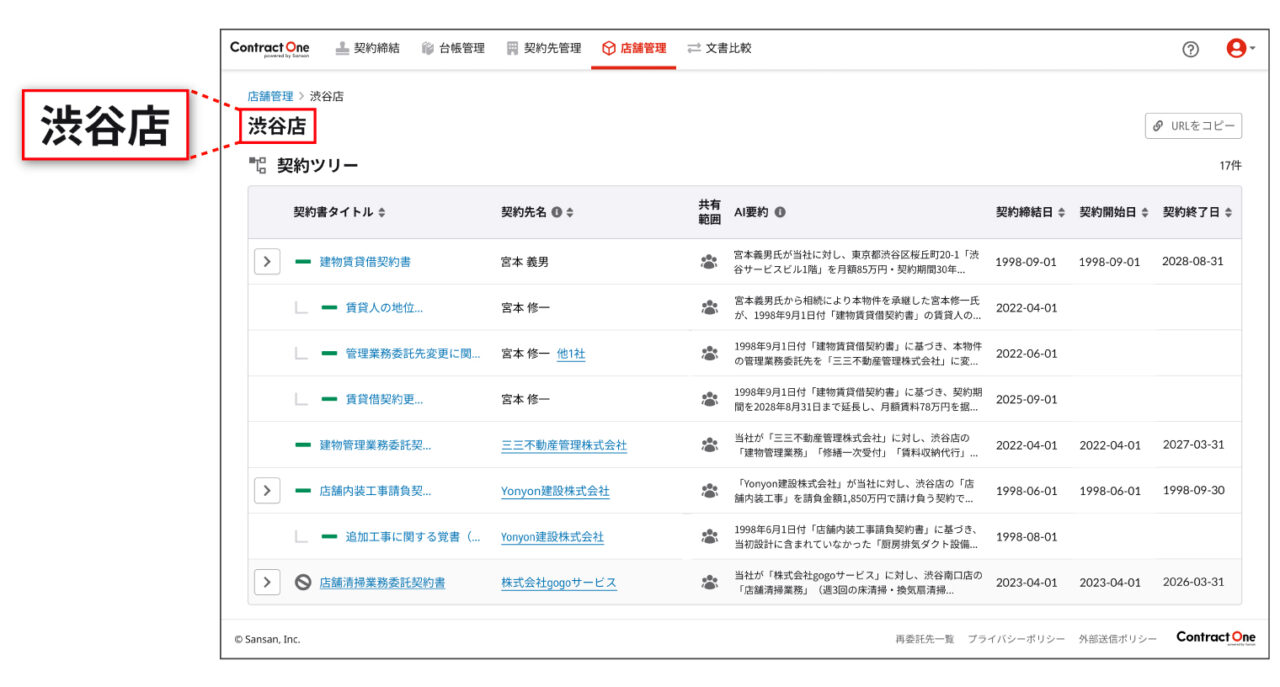The height and width of the screenshot is (687, 1280).
Task: Open the help question mark icon
Action: click(x=1190, y=48)
